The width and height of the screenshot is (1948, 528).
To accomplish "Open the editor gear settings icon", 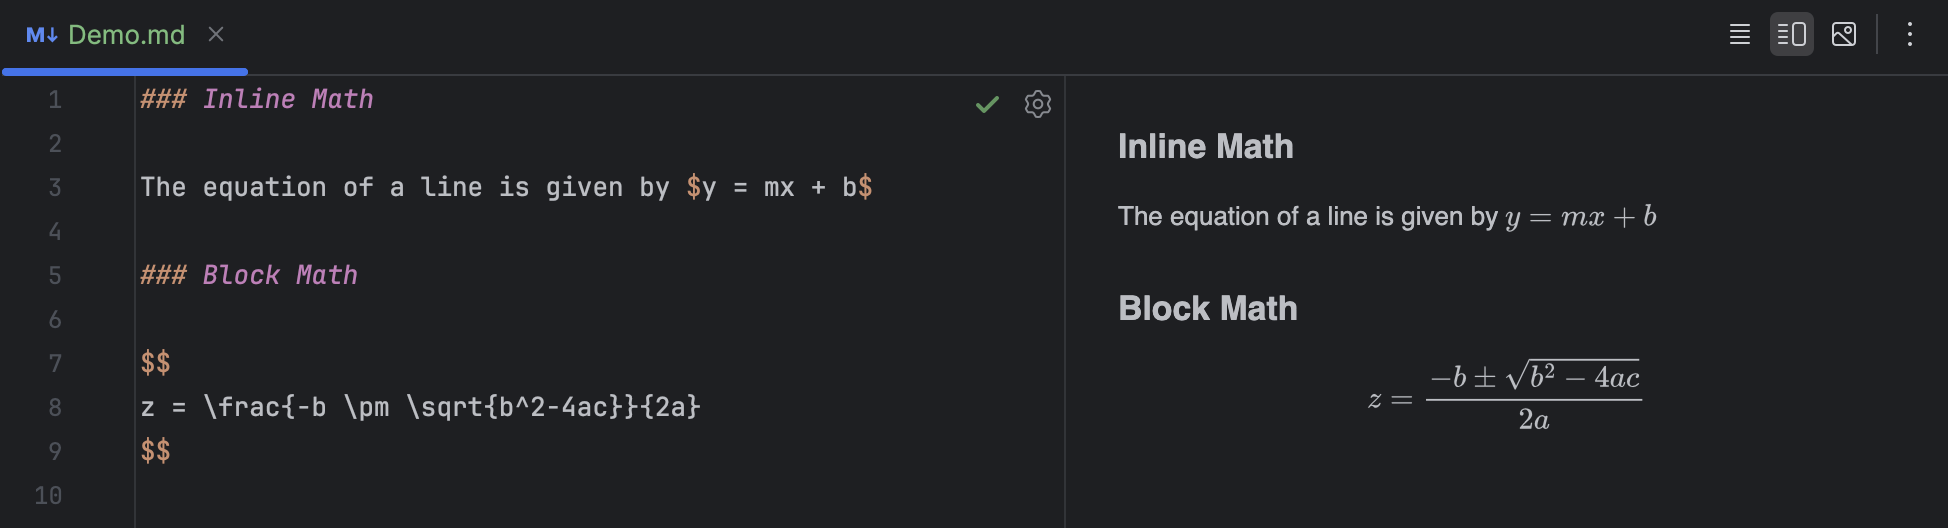I will (1038, 104).
